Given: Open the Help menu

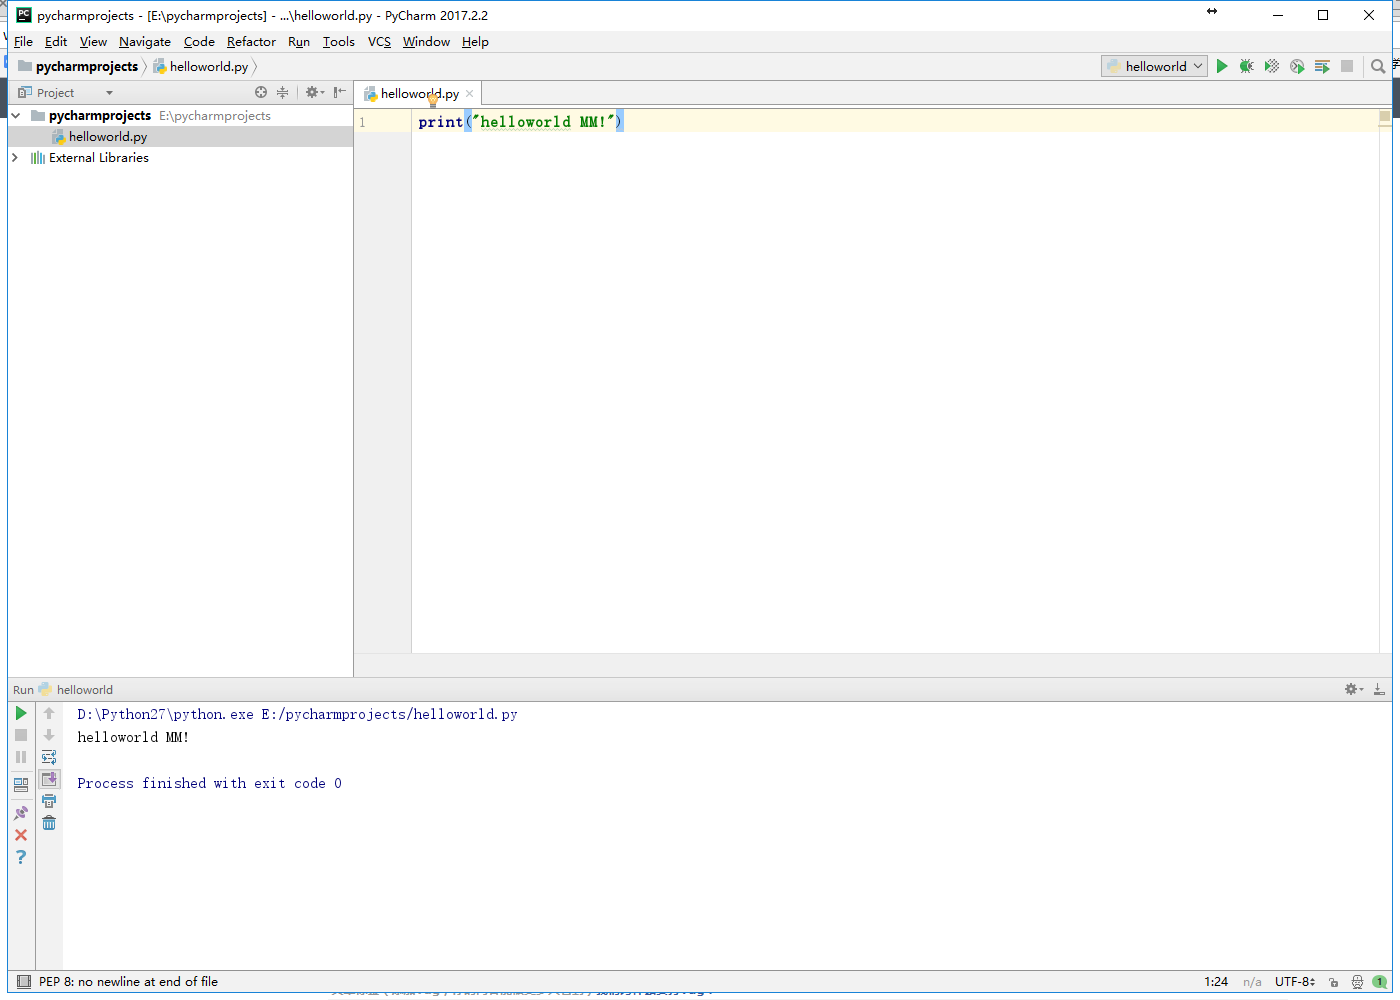Looking at the screenshot, I should pos(475,42).
